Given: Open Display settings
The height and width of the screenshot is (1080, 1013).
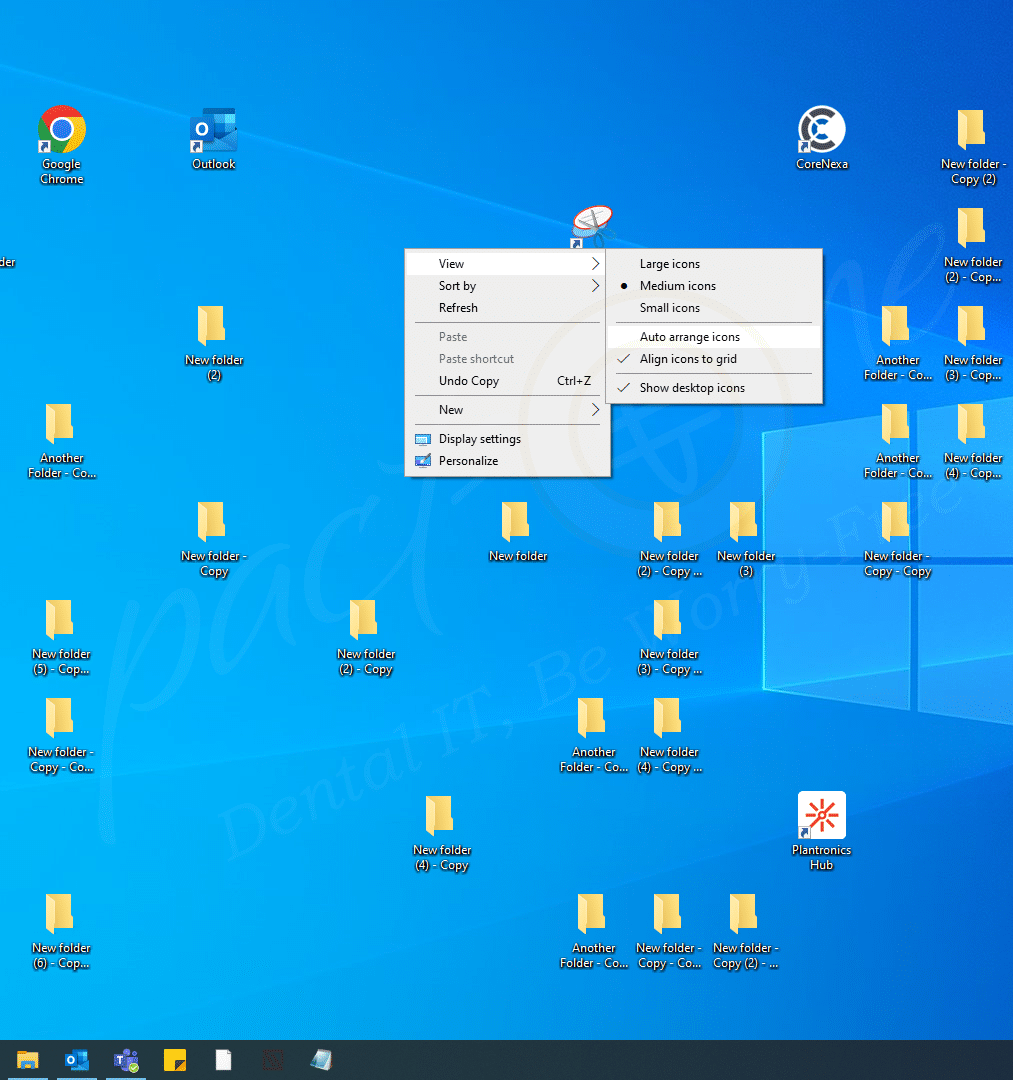Looking at the screenshot, I should coord(479,438).
